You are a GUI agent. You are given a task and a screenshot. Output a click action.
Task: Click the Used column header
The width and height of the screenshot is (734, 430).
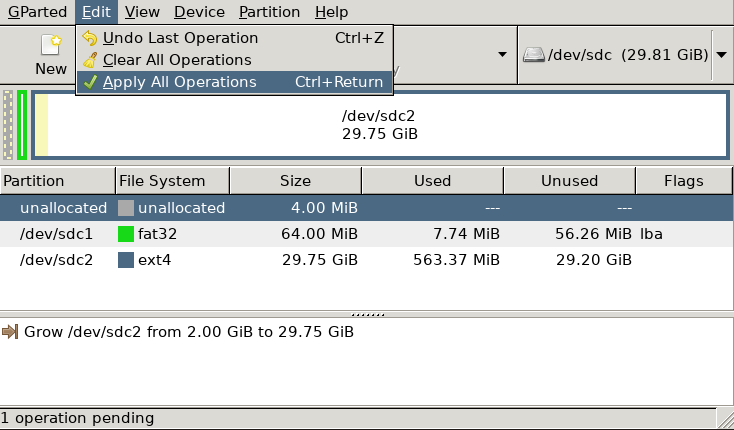[x=433, y=181]
